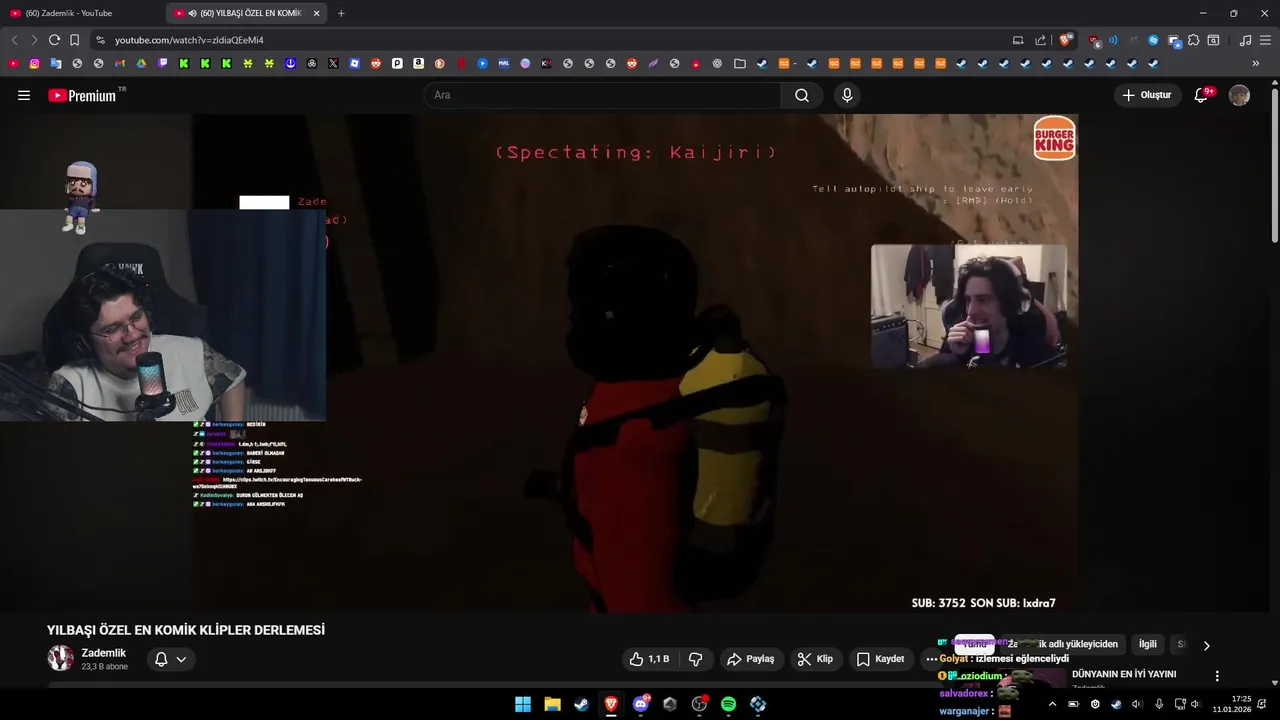This screenshot has width=1280, height=720.
Task: Open Zademlik channel avatar
Action: (61, 658)
